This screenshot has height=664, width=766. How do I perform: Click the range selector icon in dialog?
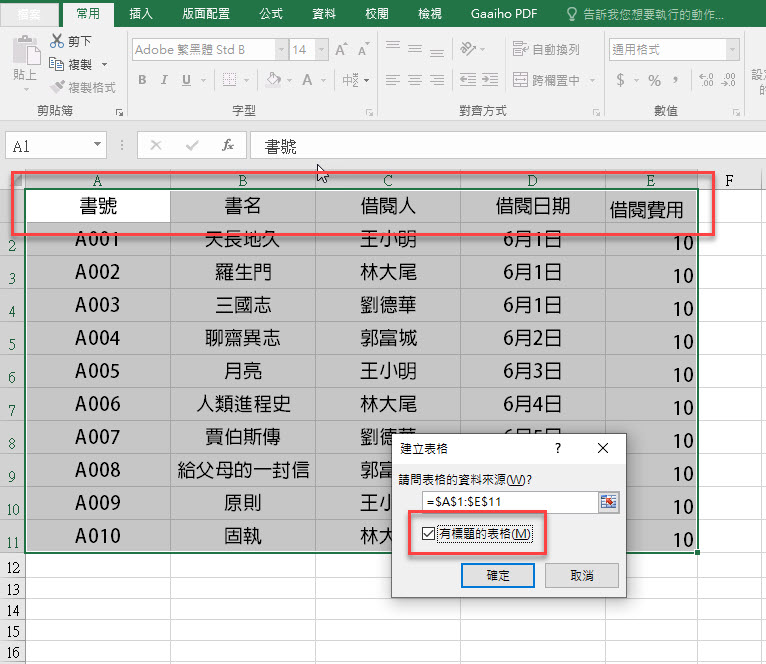tap(608, 502)
